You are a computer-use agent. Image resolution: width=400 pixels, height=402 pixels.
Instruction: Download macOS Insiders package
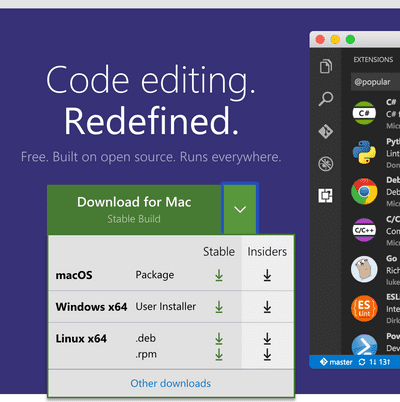click(x=267, y=276)
